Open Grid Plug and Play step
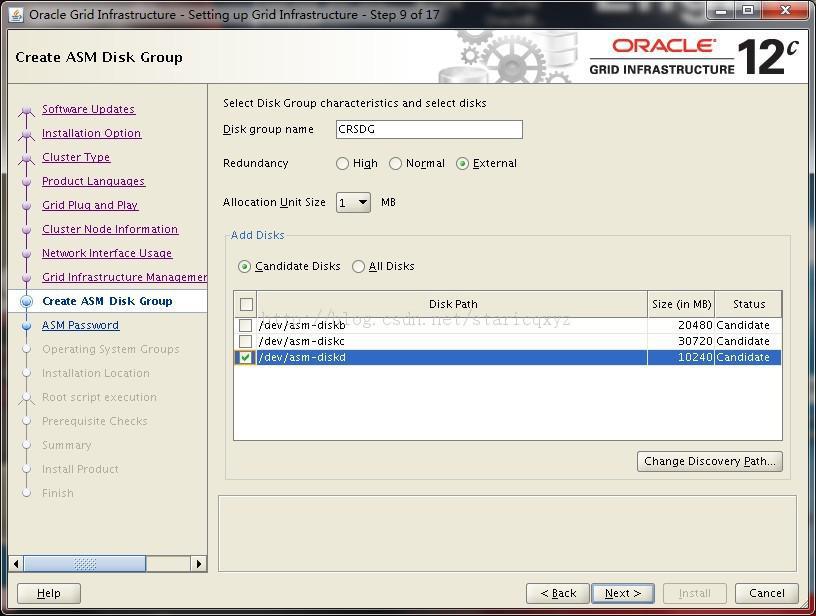The width and height of the screenshot is (816, 616). pos(90,205)
